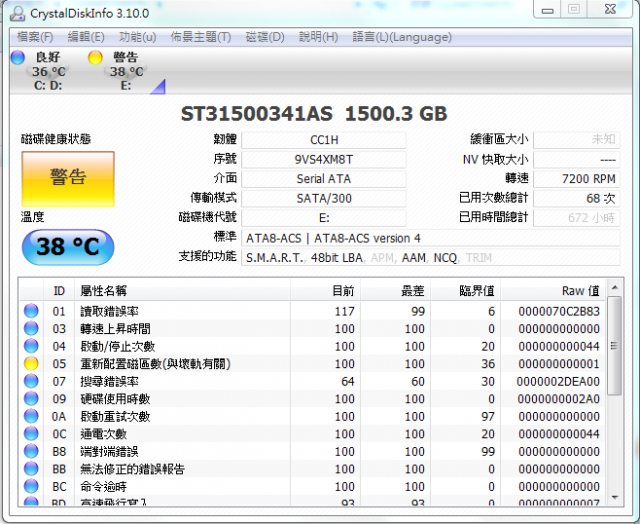This screenshot has height=524, width=640.
Task: Minimize the CrystalDiskInfo window
Action: pyautogui.click(x=547, y=10)
